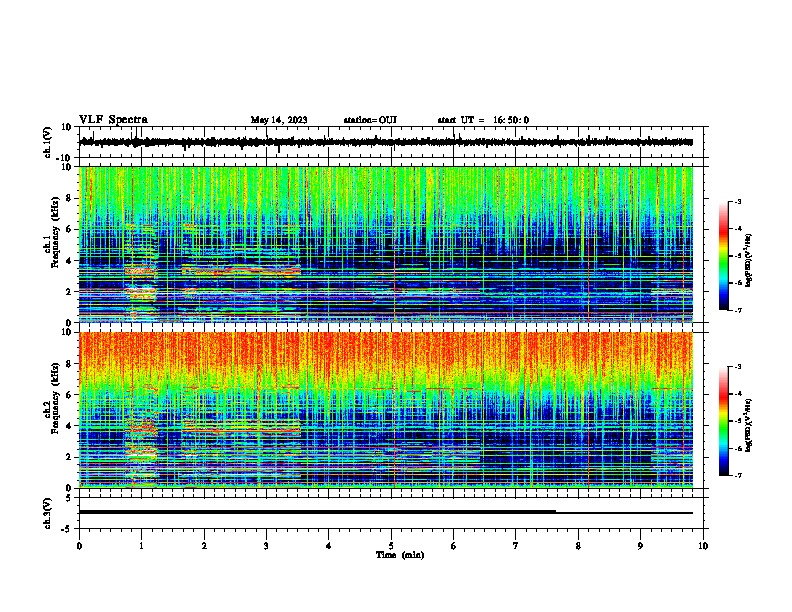Click inside the ch.1 spectrogram plot
This screenshot has height=612, width=792.
[386, 244]
